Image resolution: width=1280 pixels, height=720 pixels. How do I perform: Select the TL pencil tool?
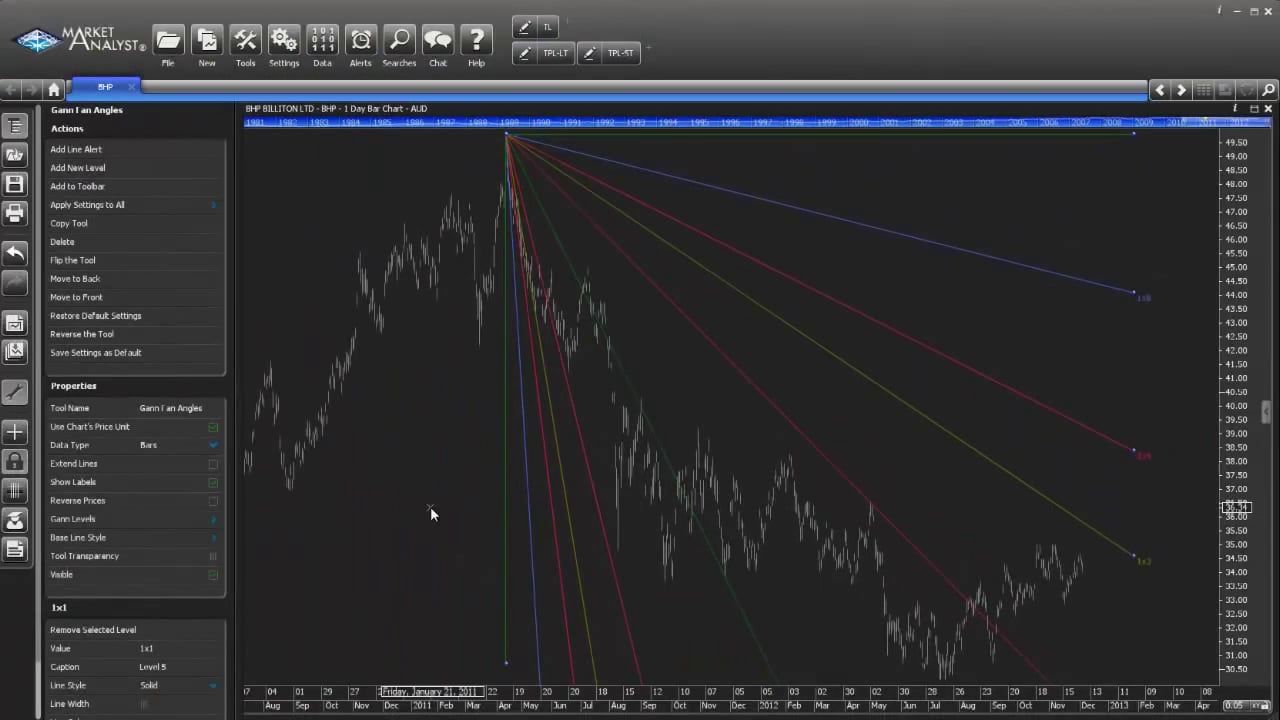point(536,28)
